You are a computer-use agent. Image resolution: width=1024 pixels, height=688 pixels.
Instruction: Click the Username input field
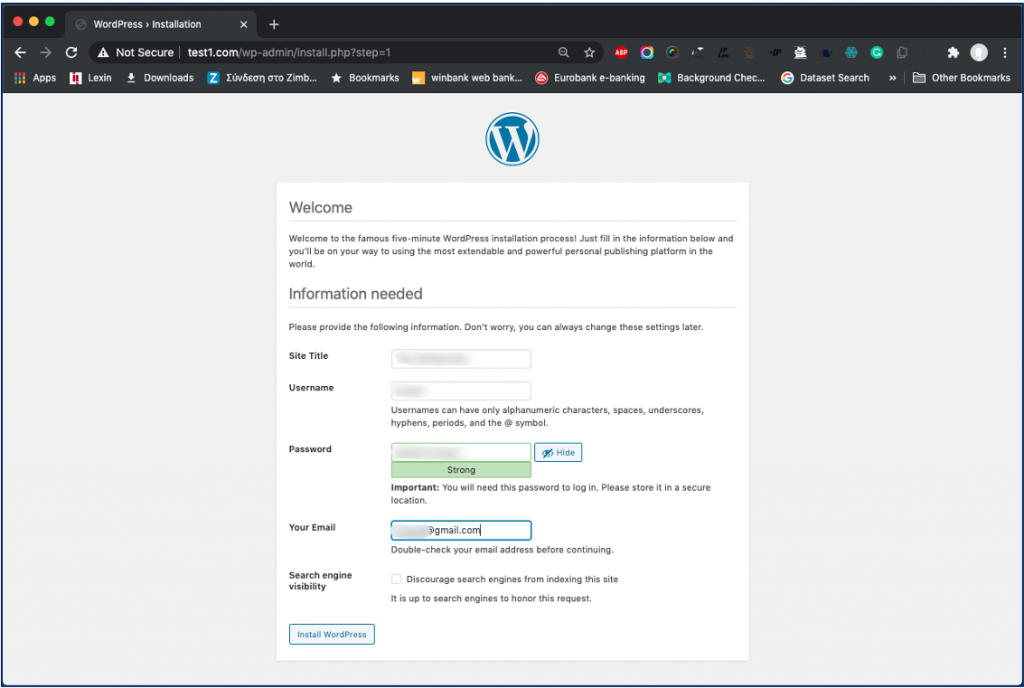461,390
